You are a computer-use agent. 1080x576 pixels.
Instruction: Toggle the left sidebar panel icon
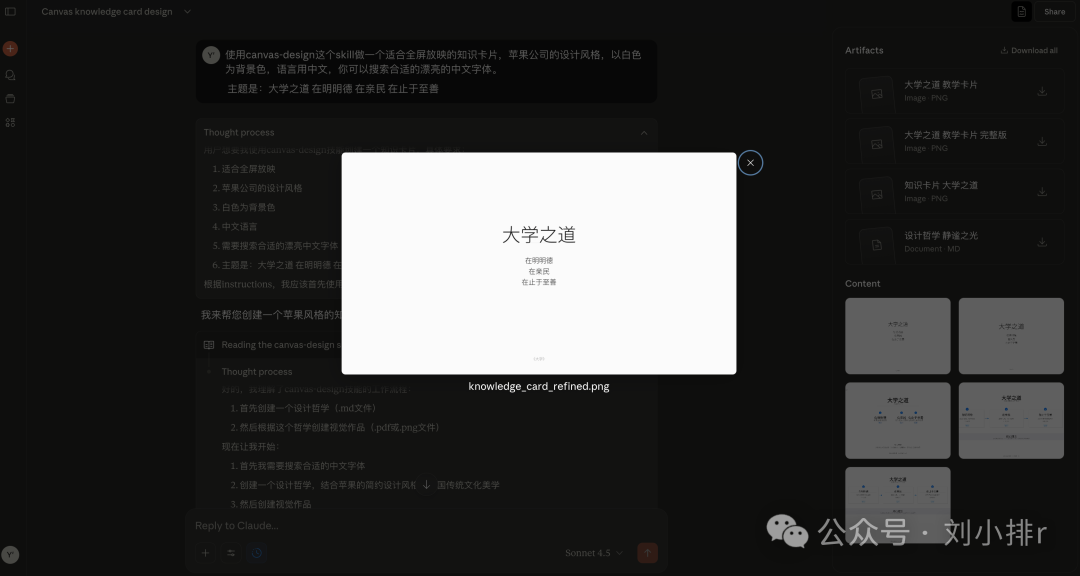pos(11,12)
